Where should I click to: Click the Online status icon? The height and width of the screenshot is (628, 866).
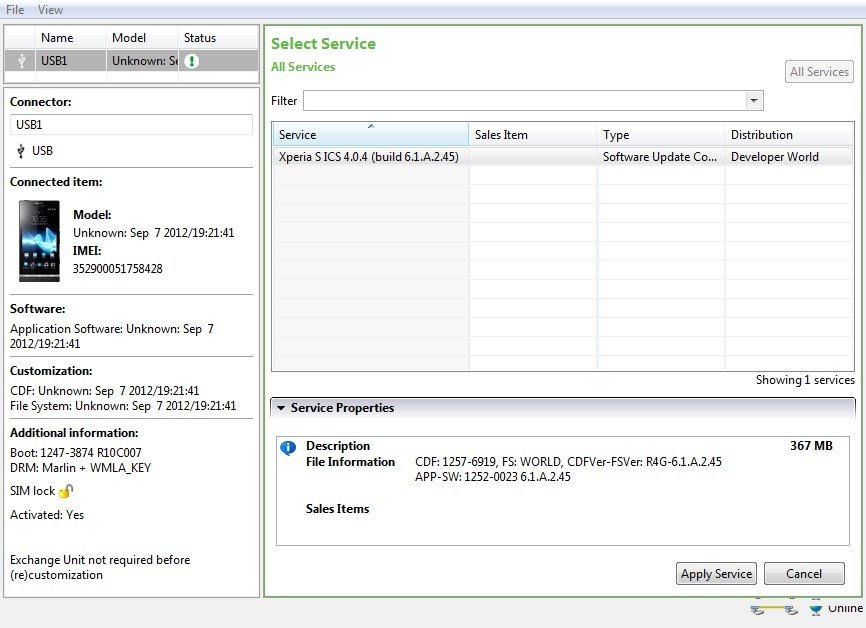coord(816,609)
